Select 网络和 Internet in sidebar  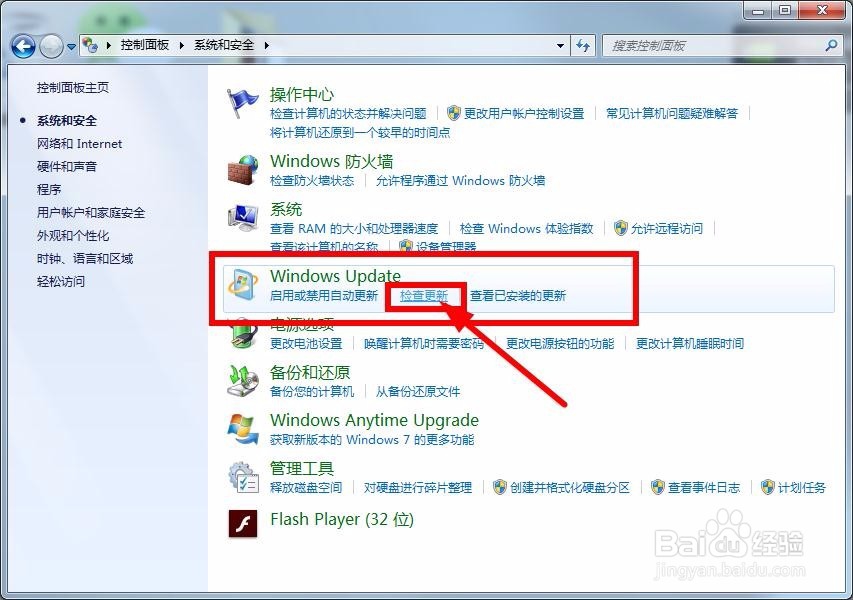click(79, 144)
